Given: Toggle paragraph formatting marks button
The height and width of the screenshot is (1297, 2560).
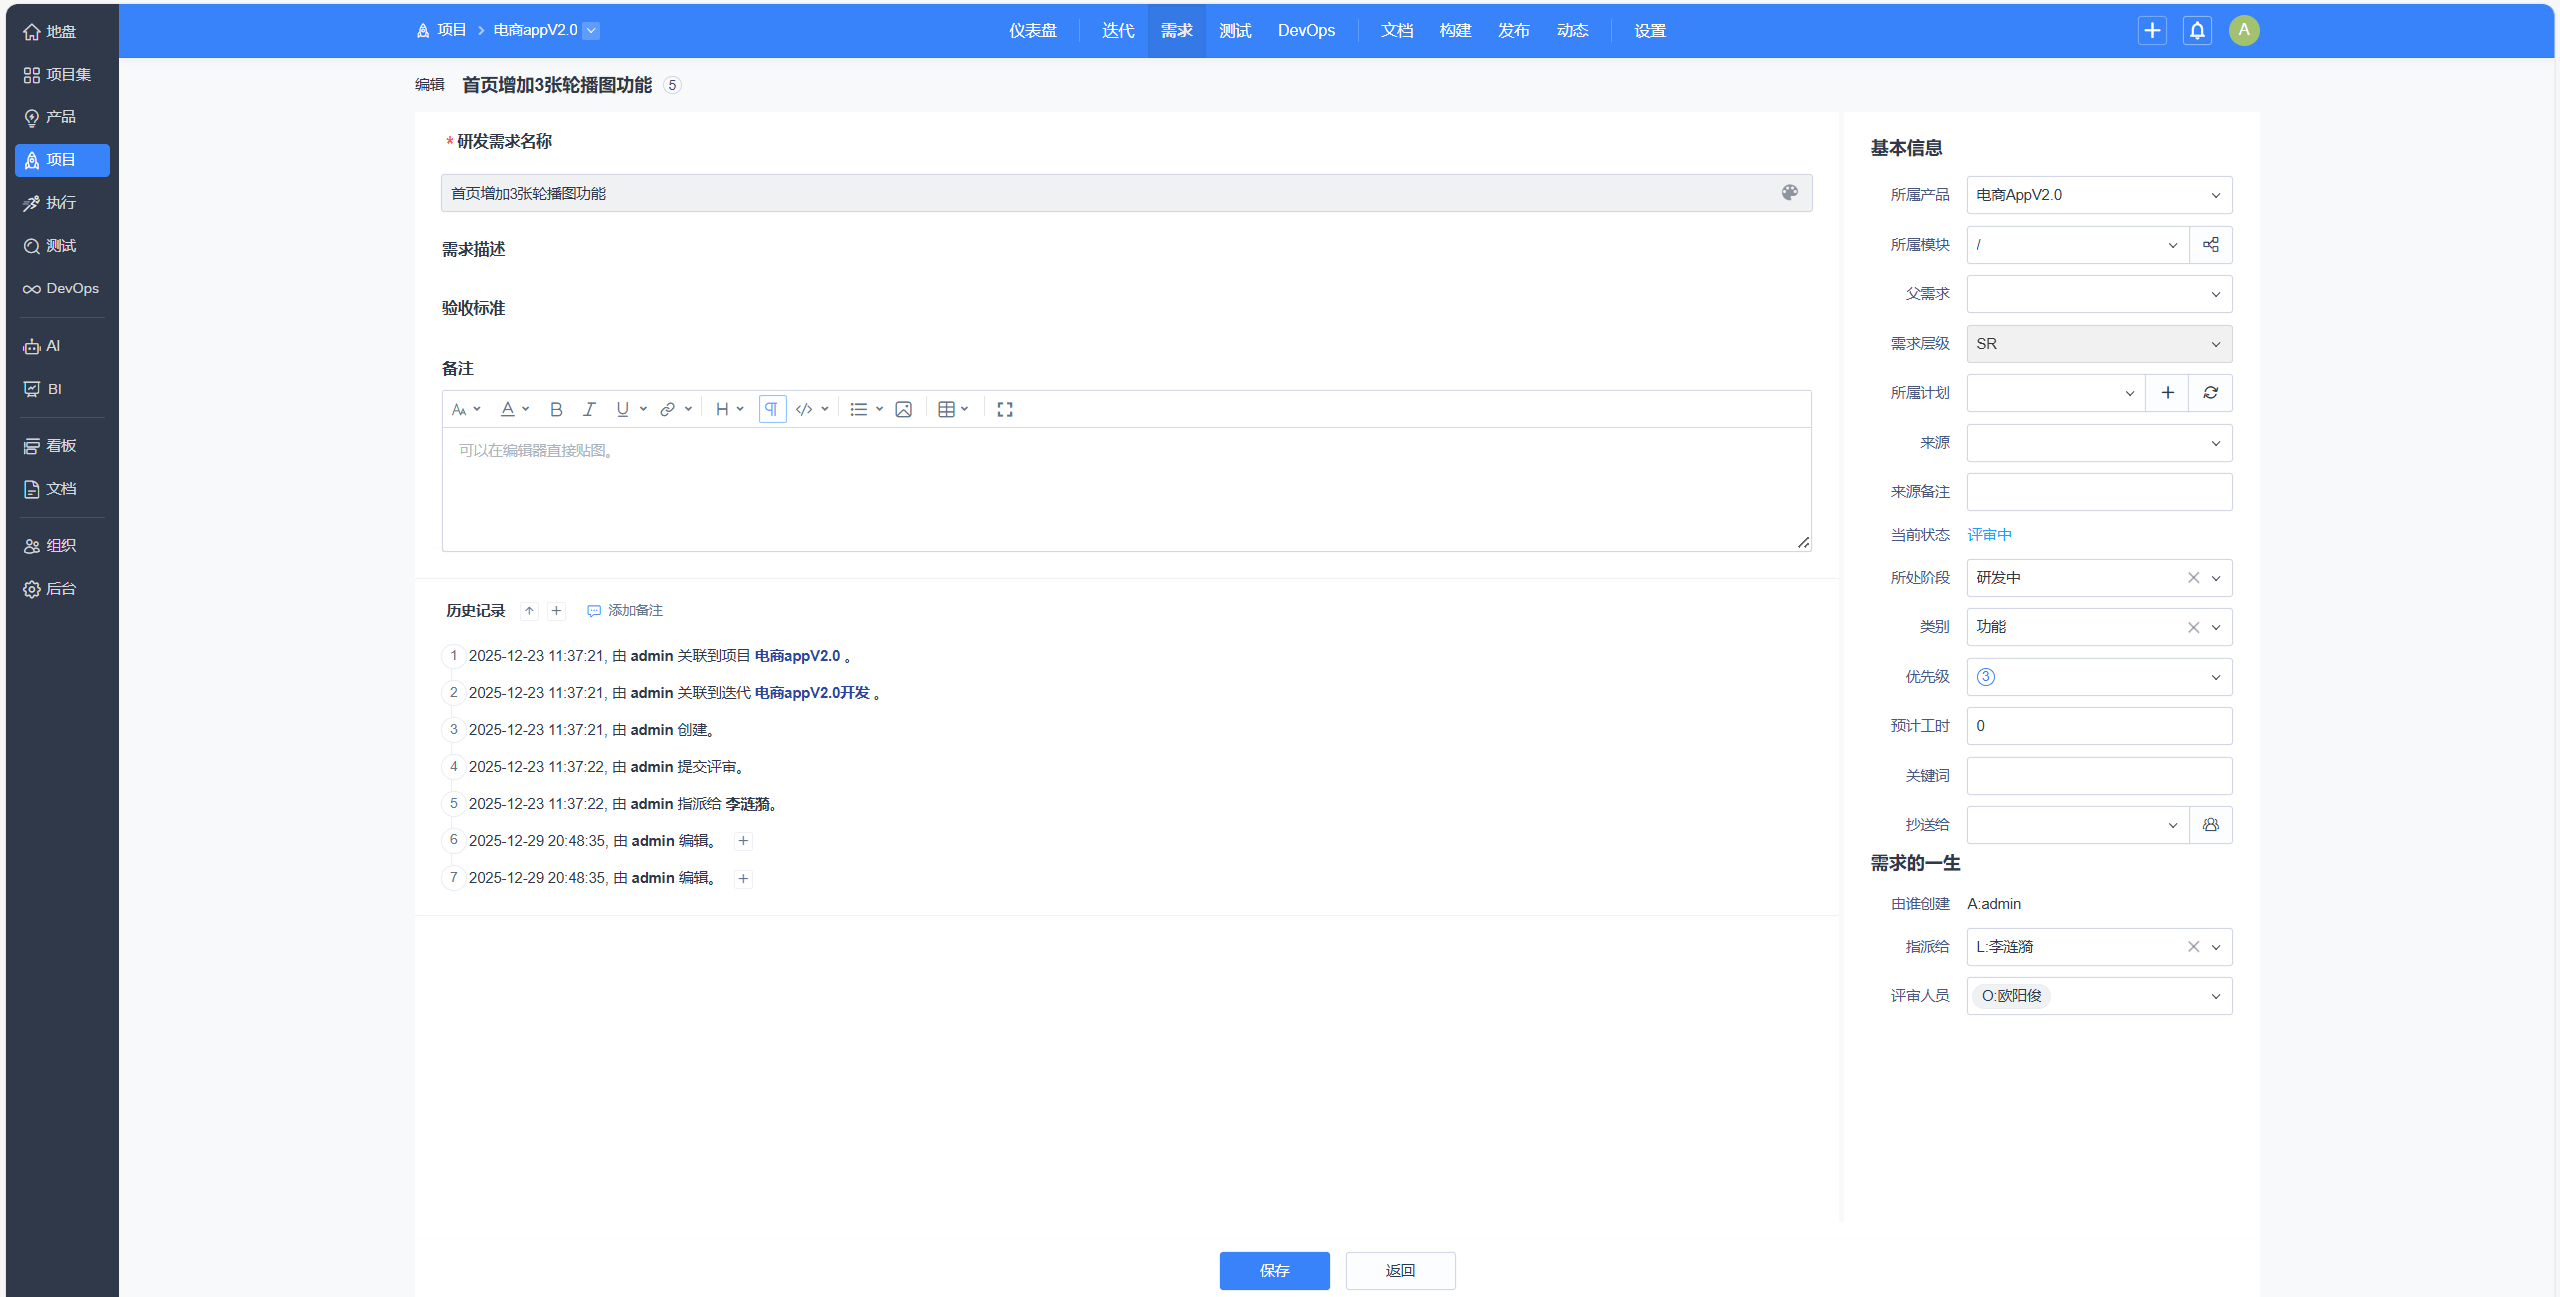Looking at the screenshot, I should (771, 409).
